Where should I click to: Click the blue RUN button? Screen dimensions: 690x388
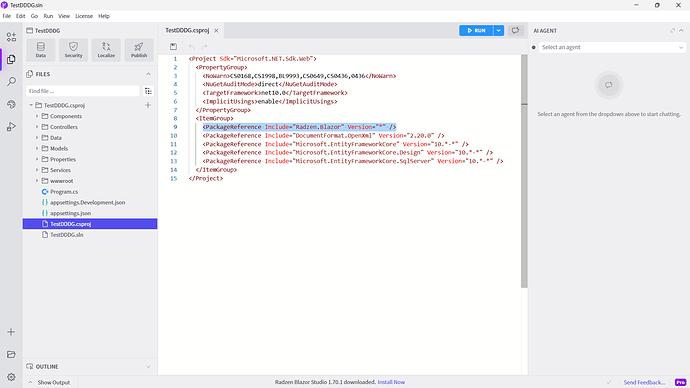pyautogui.click(x=476, y=30)
